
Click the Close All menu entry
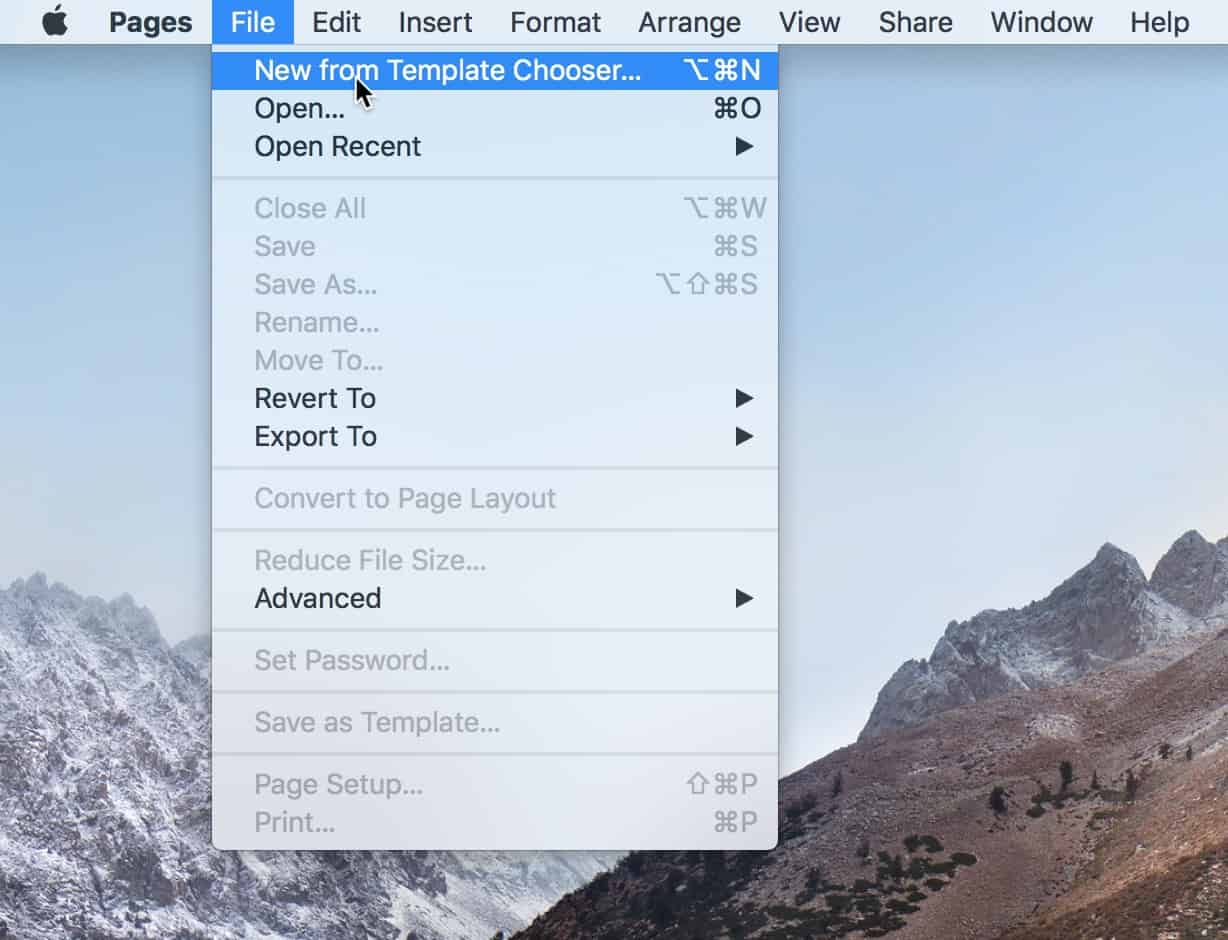[x=495, y=208]
